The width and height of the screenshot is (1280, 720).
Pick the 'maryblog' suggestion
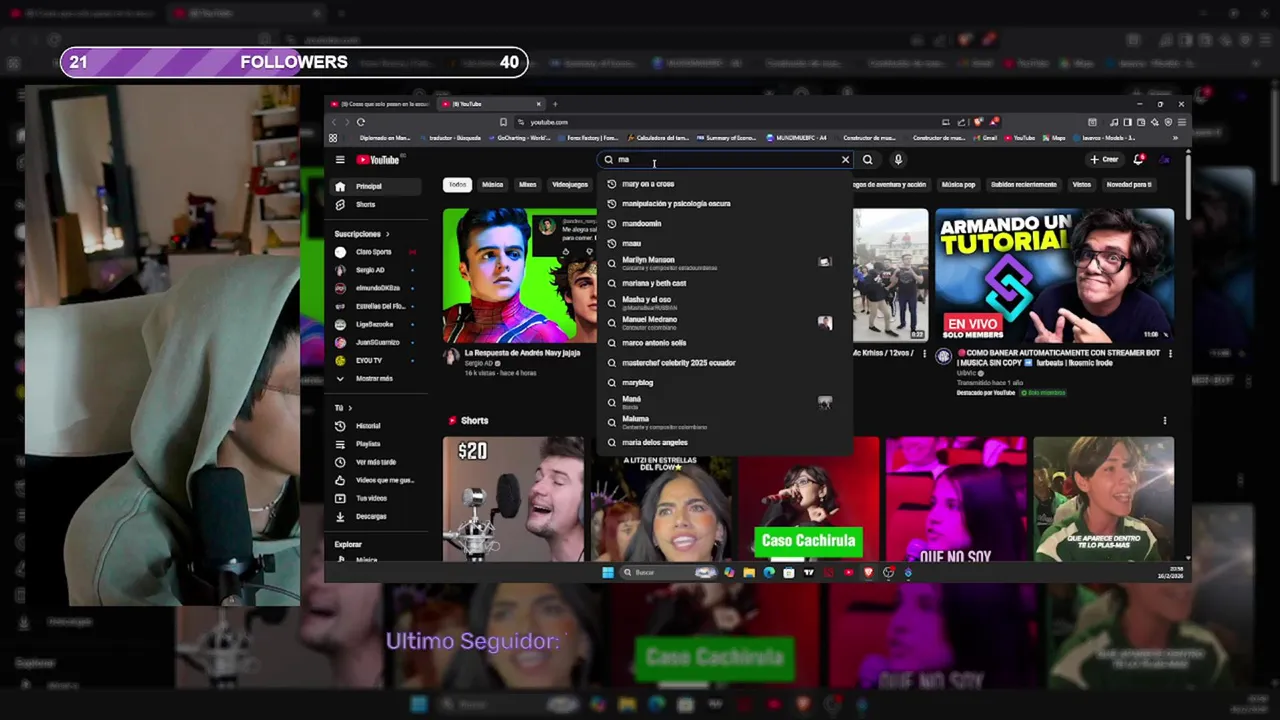pyautogui.click(x=725, y=383)
